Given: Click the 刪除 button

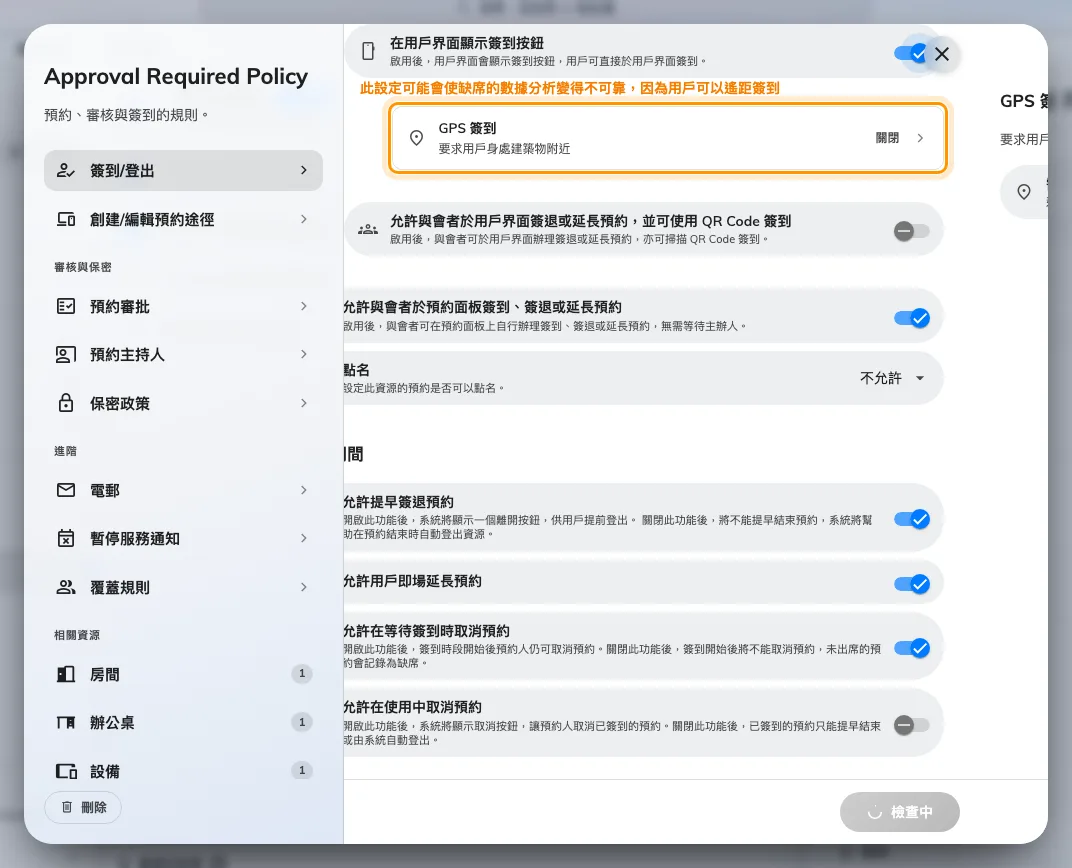Looking at the screenshot, I should point(83,807).
